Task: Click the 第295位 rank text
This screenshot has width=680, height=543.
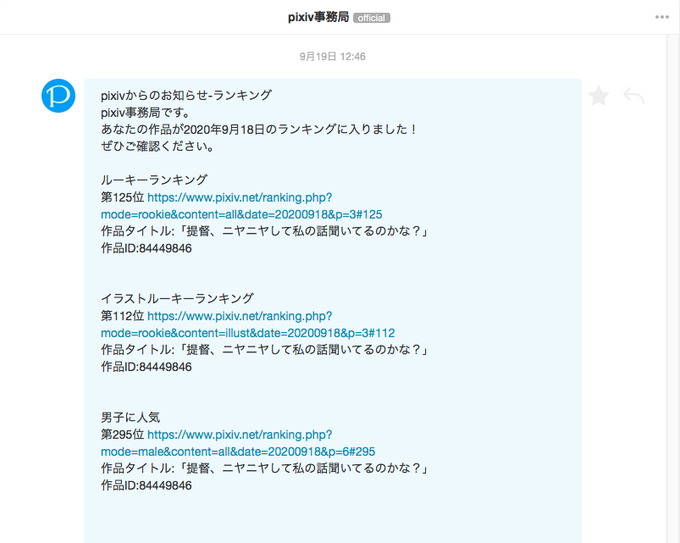Action: pyautogui.click(x=122, y=435)
